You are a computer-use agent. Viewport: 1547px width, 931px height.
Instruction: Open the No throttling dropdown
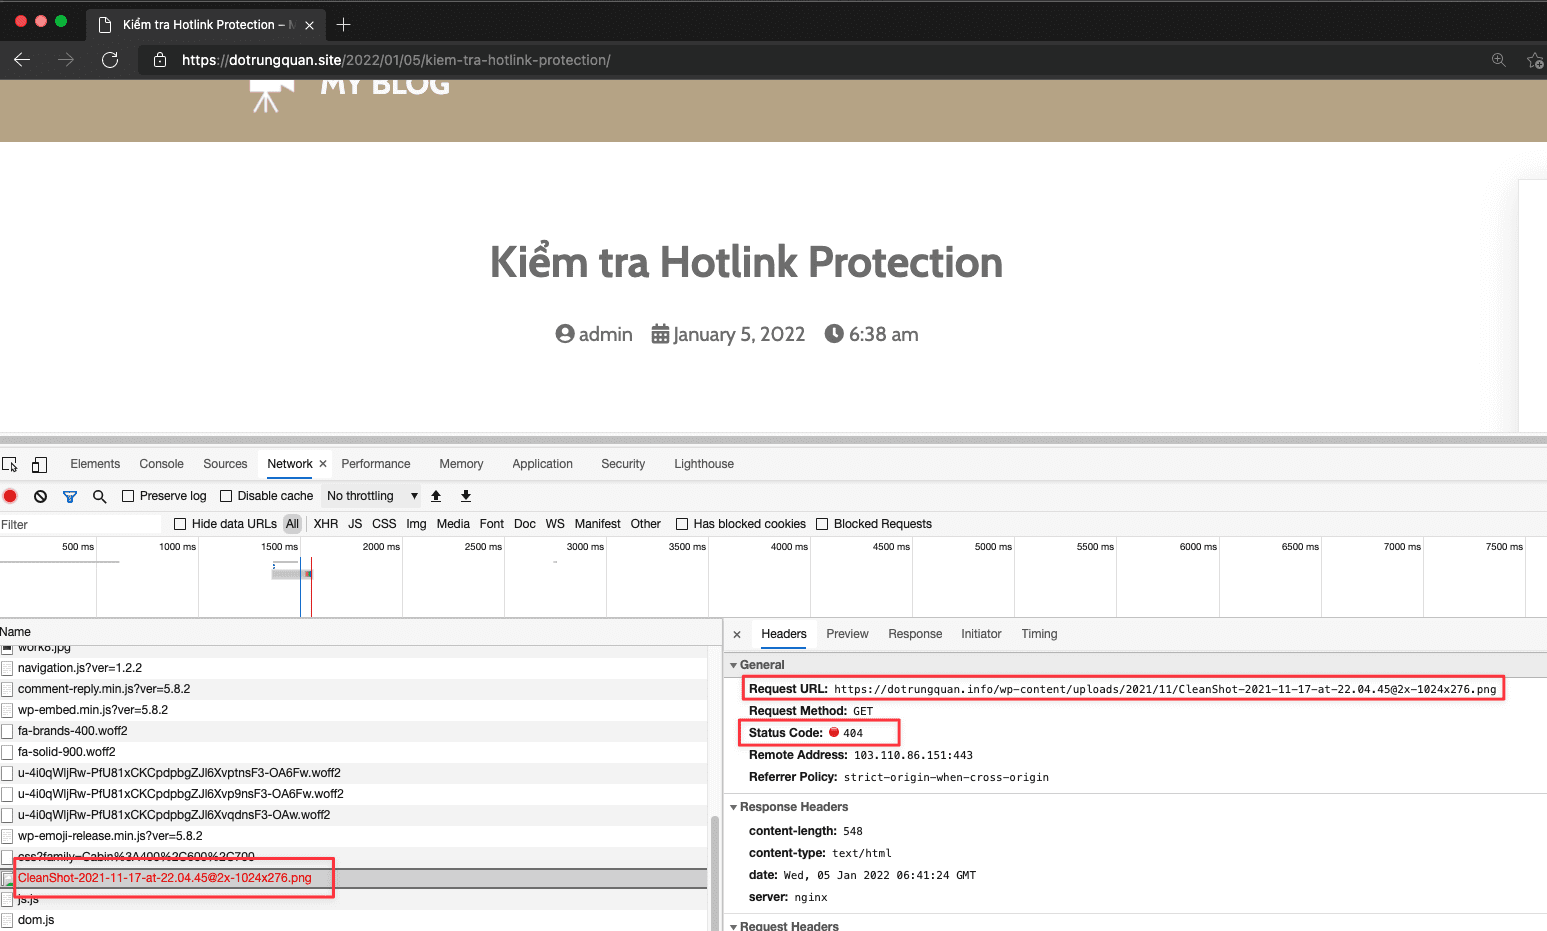click(372, 496)
